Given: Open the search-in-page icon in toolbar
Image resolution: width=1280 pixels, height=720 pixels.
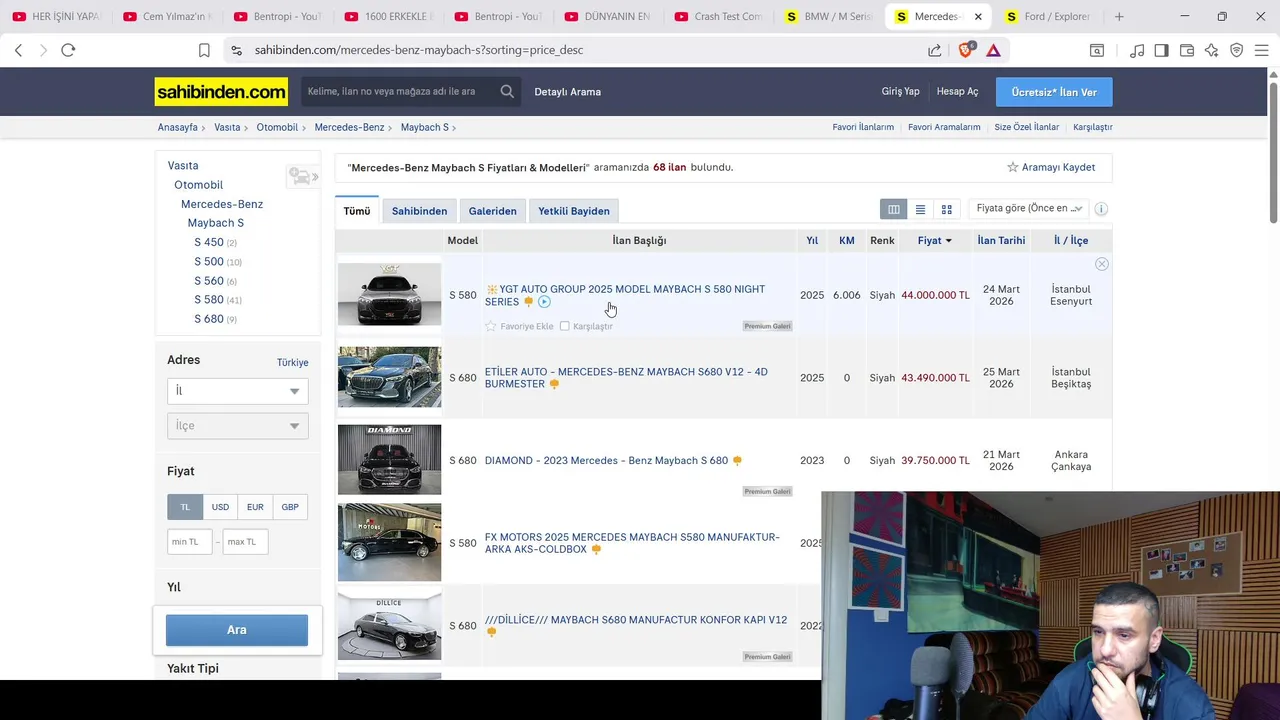Looking at the screenshot, I should point(1097,50).
